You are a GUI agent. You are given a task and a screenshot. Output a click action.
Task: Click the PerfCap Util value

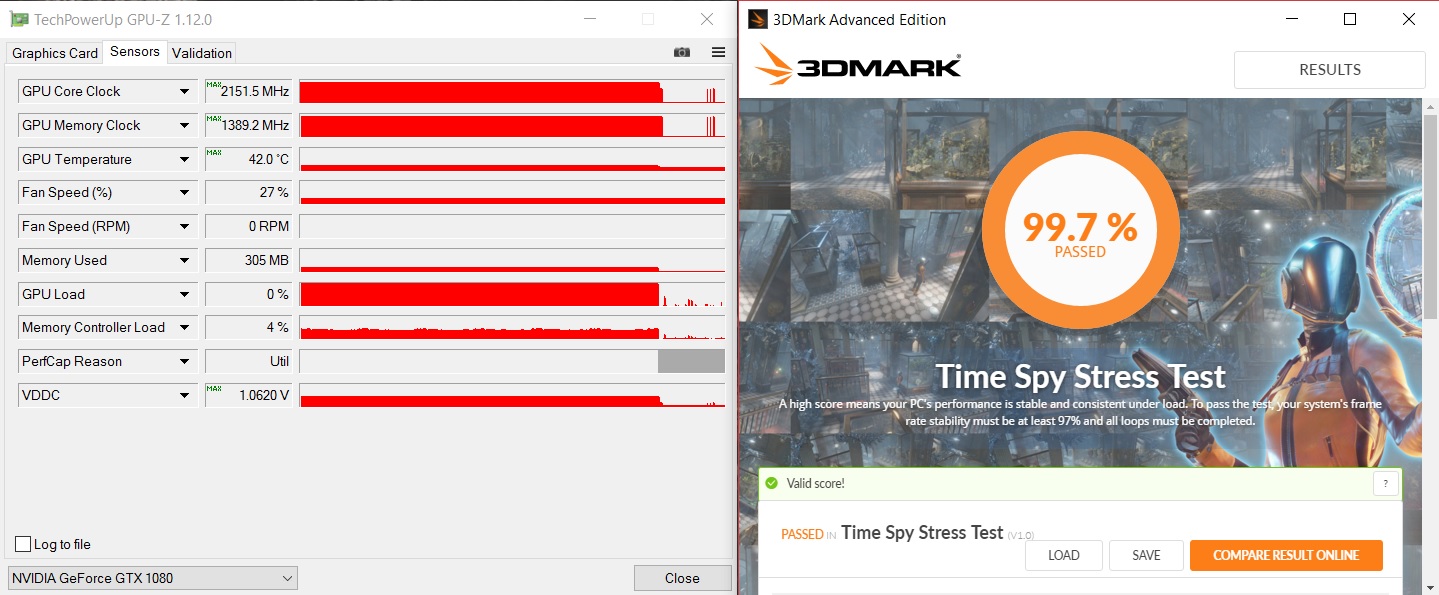pyautogui.click(x=248, y=361)
